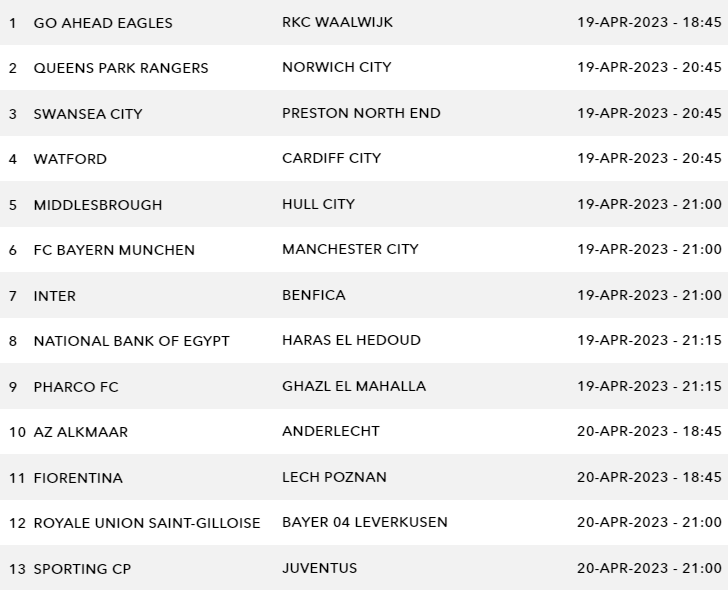Open the Queens Park Rangers entry
Image resolution: width=728 pixels, height=590 pixels.
click(x=121, y=68)
